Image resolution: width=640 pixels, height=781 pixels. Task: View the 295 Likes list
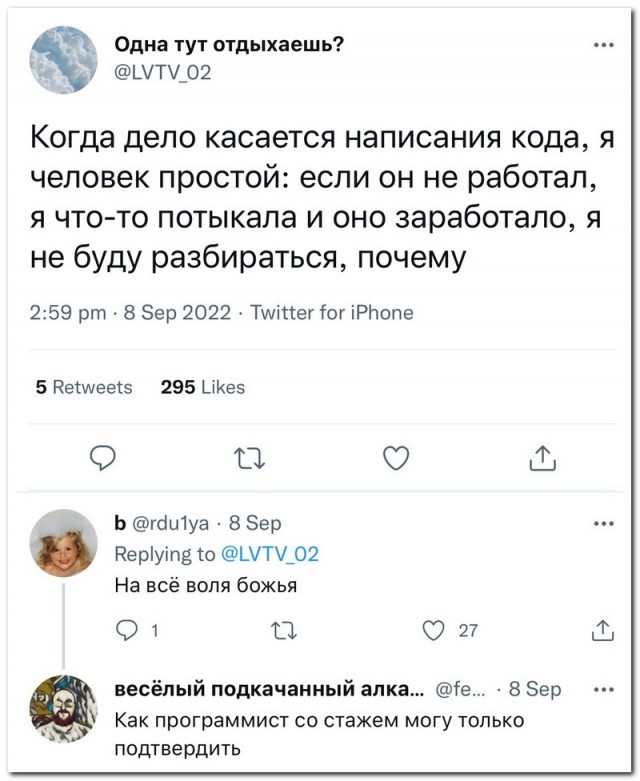click(202, 387)
